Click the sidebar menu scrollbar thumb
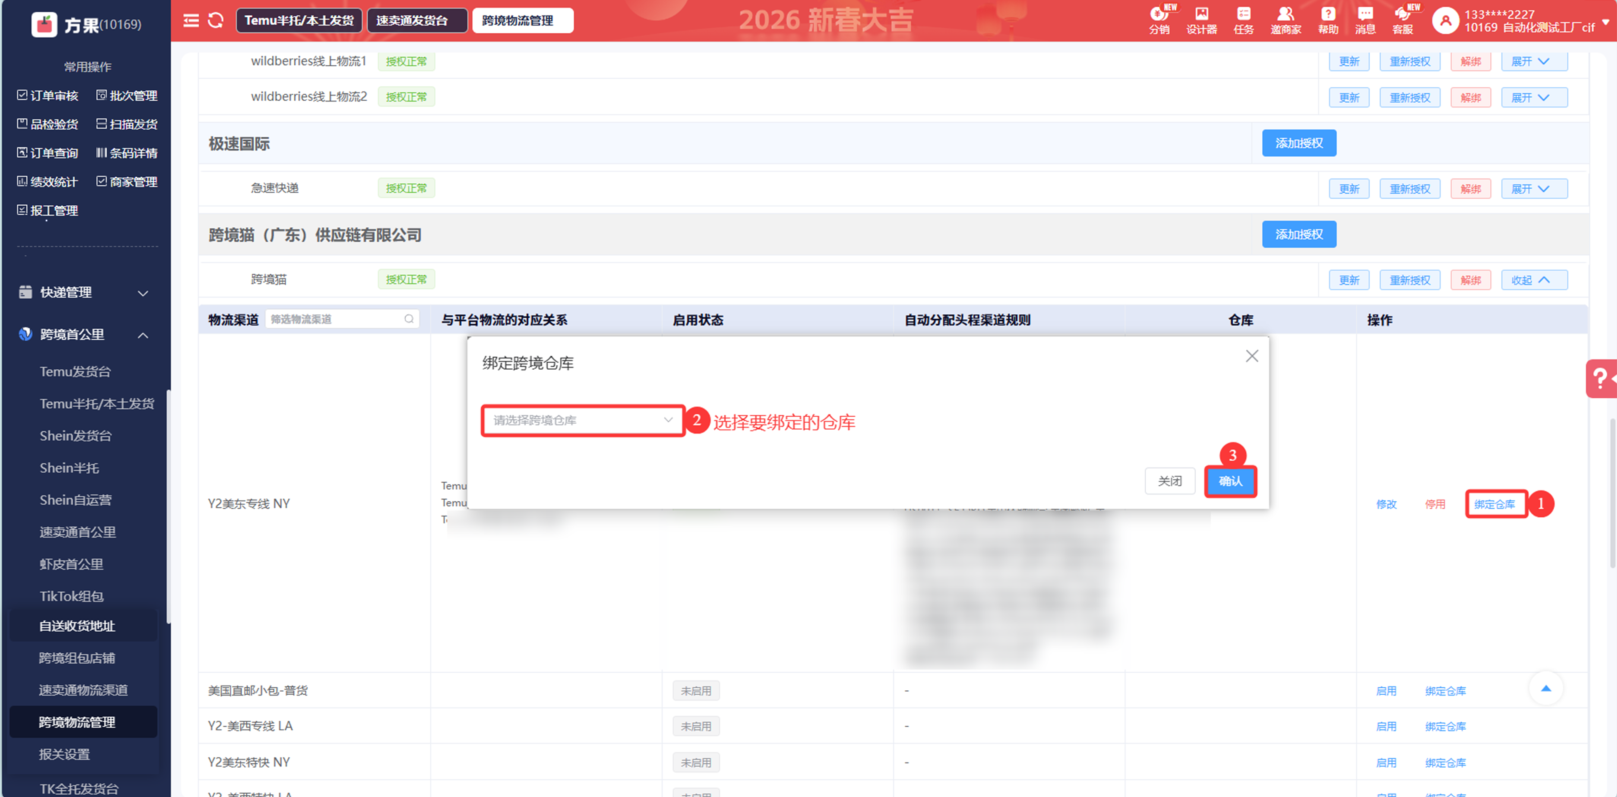The width and height of the screenshot is (1617, 797). click(168, 507)
